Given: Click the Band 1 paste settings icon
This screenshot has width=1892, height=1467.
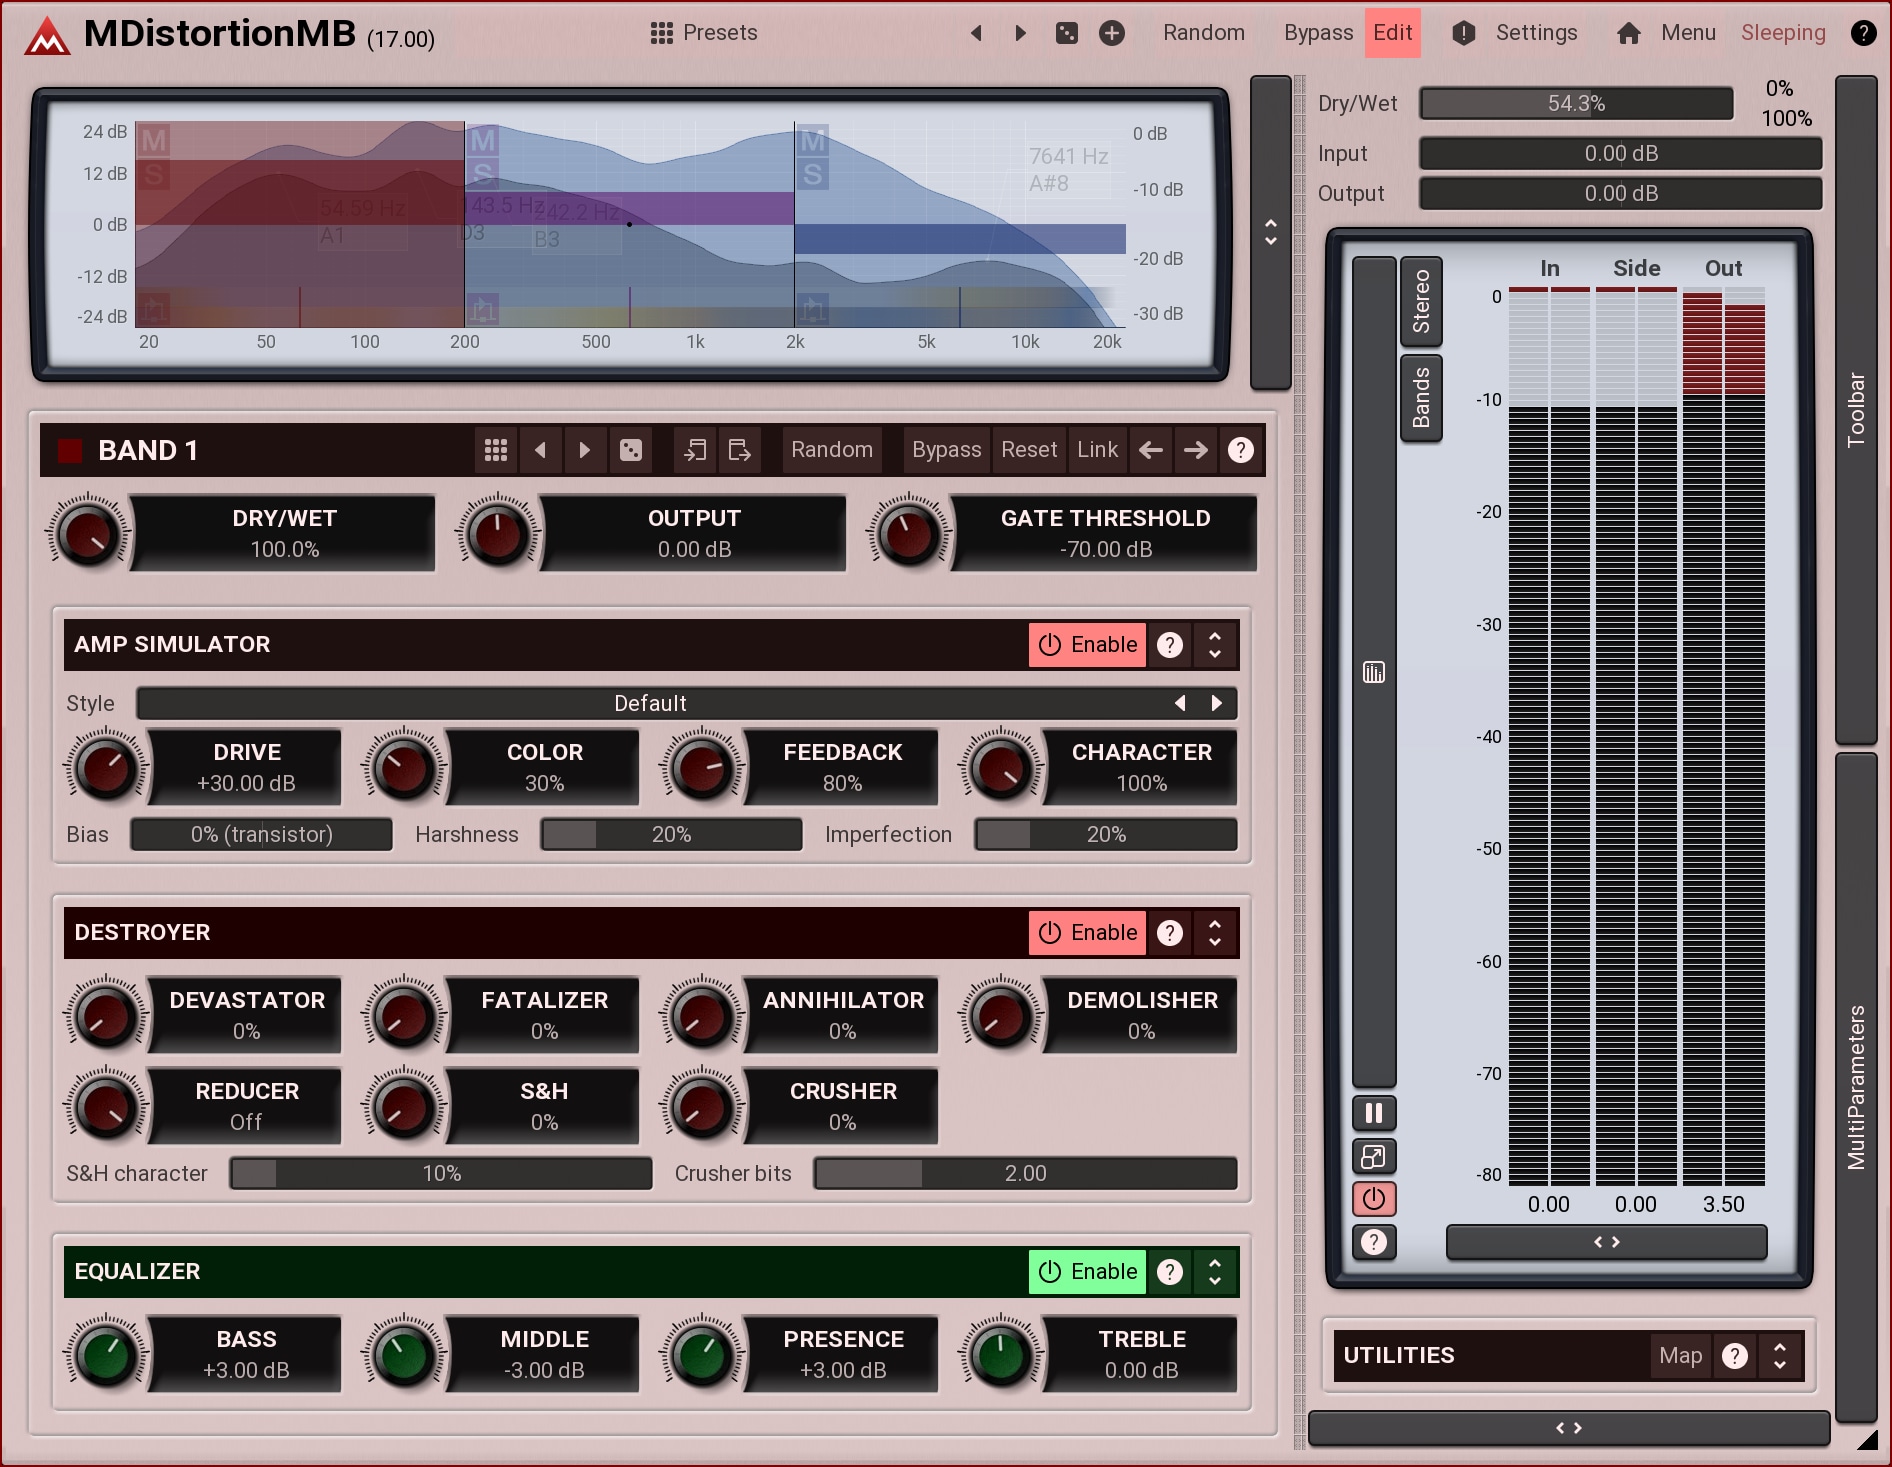Looking at the screenshot, I should [x=739, y=450].
